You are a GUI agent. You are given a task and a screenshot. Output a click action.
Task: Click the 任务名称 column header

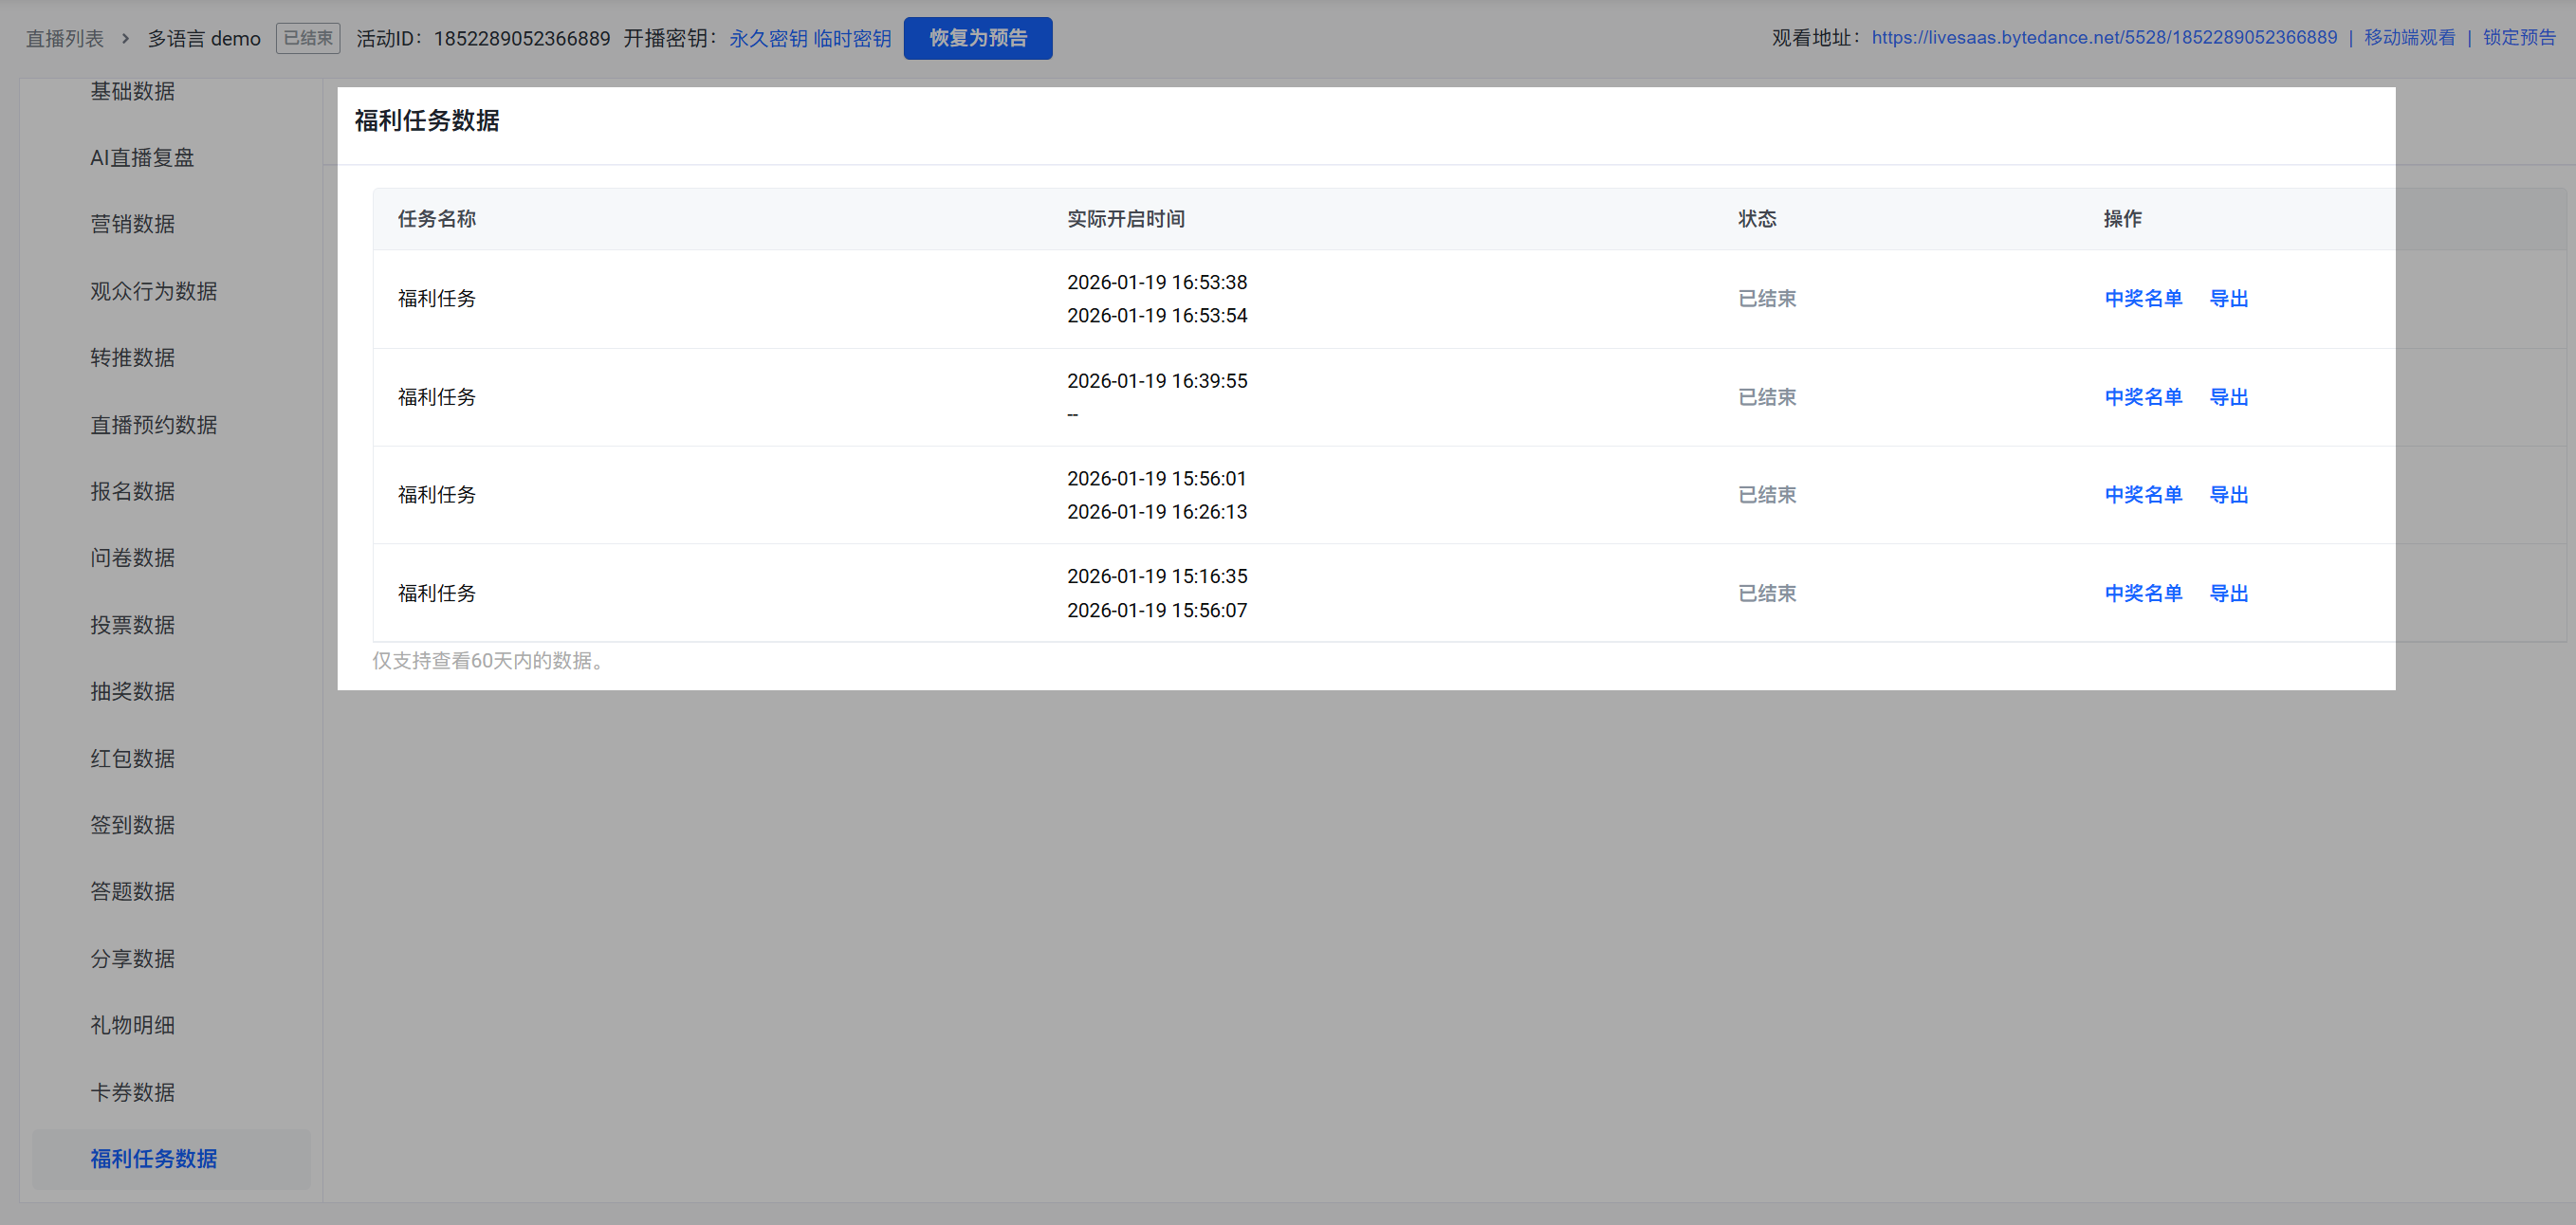tap(437, 218)
